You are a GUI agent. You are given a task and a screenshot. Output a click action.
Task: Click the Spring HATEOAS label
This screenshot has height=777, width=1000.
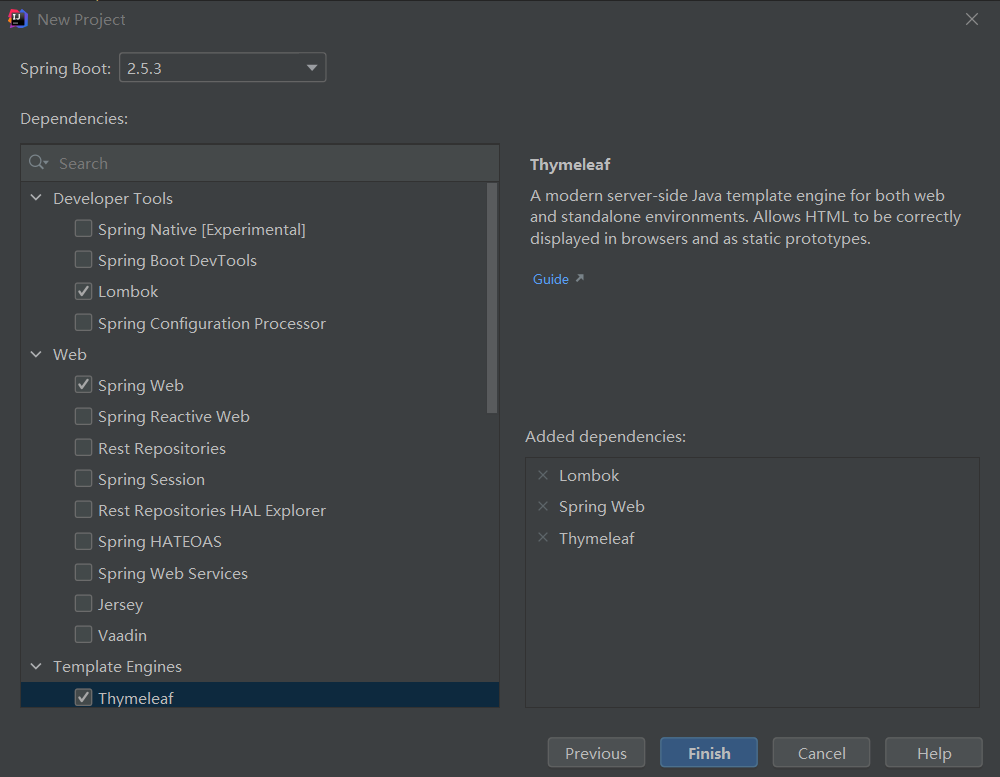click(159, 542)
